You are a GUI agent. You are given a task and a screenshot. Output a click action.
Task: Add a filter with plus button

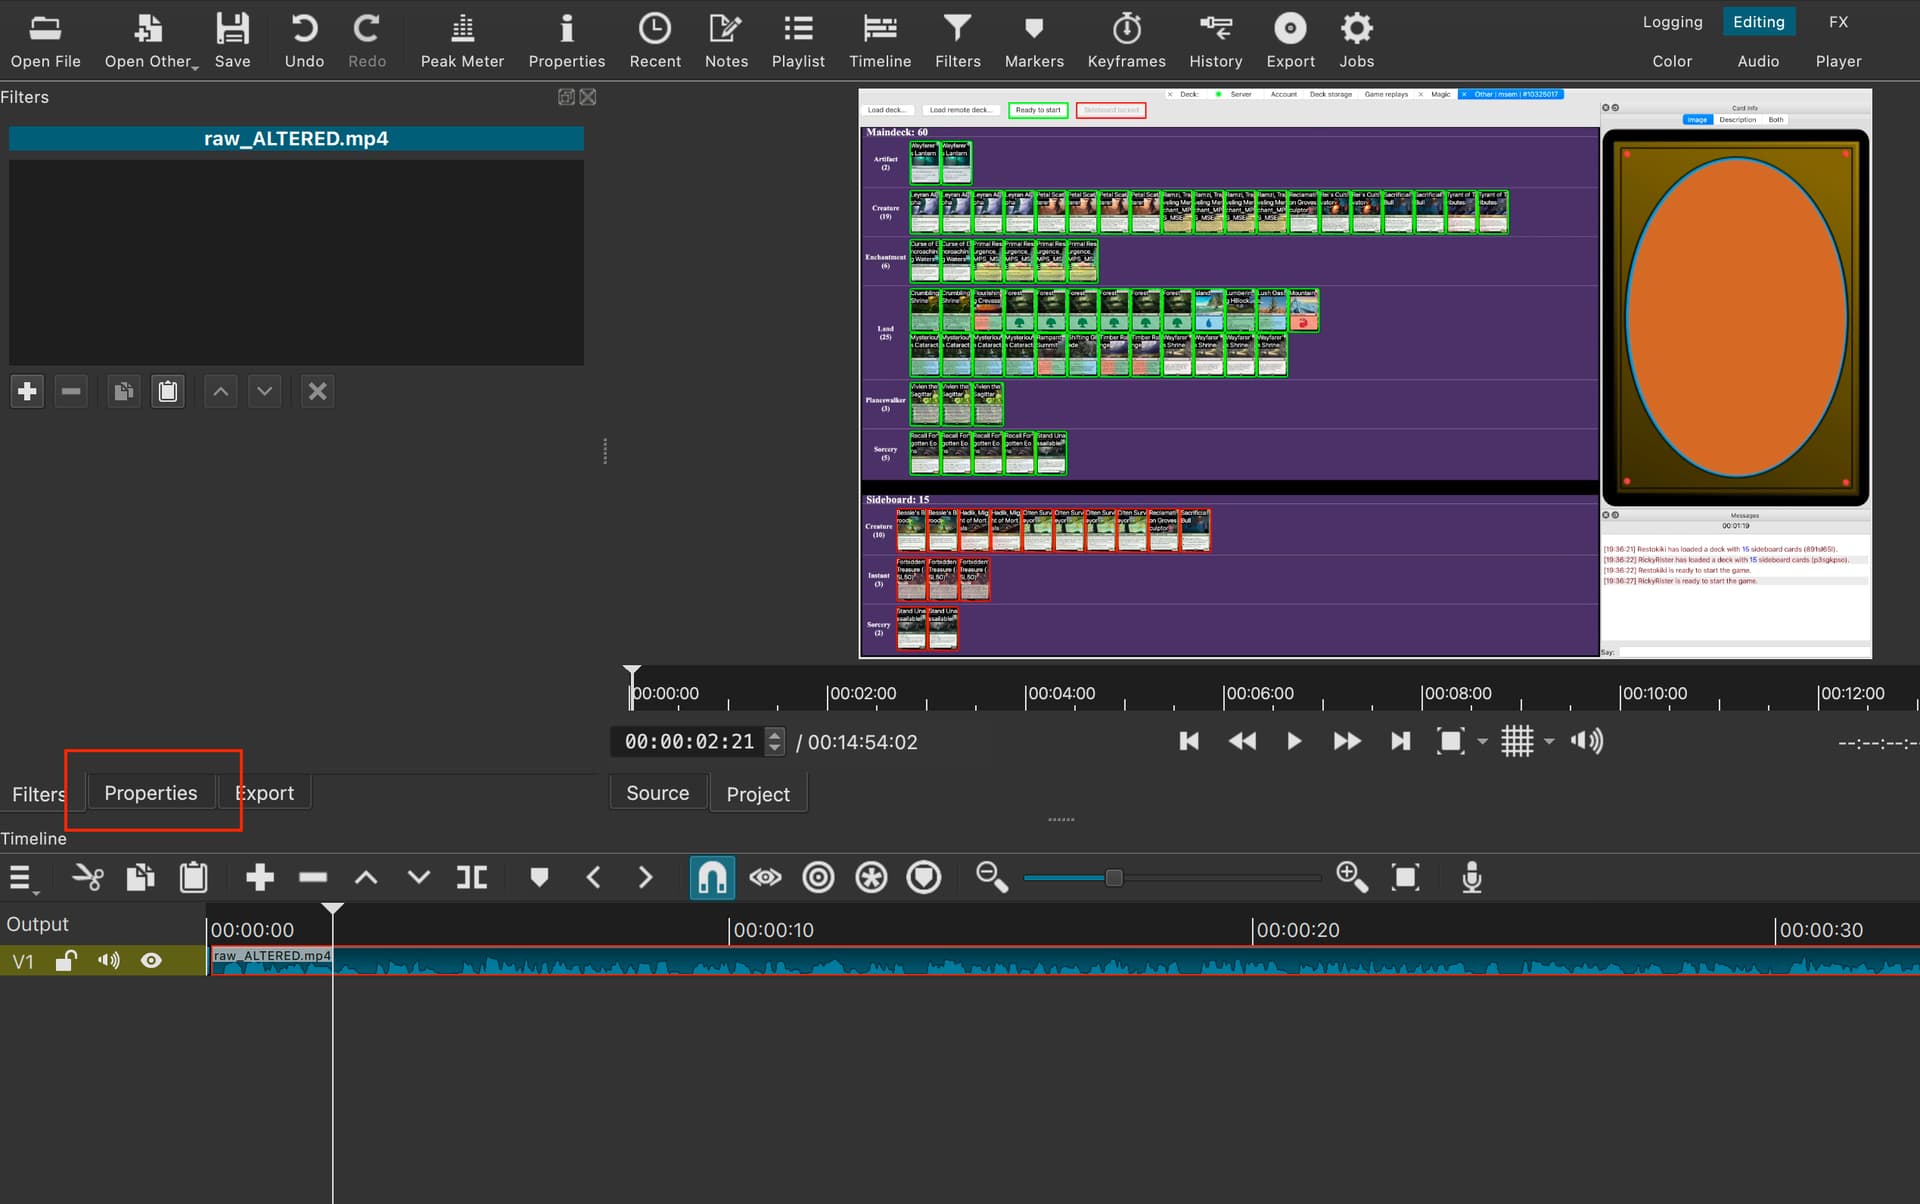27,391
